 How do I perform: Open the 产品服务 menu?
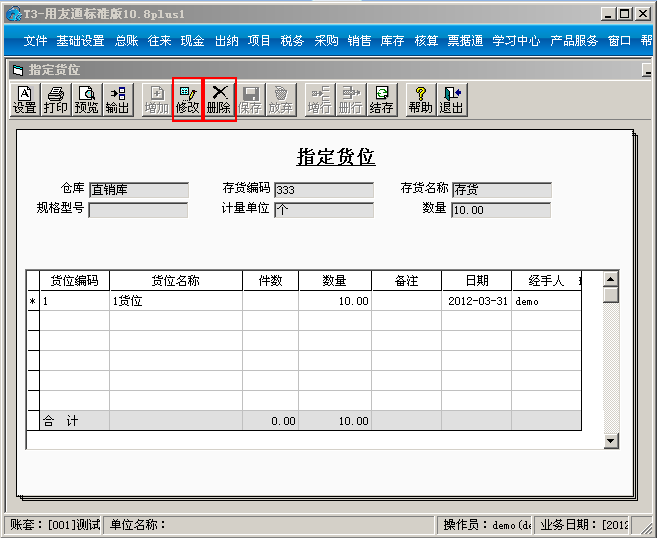coord(574,41)
